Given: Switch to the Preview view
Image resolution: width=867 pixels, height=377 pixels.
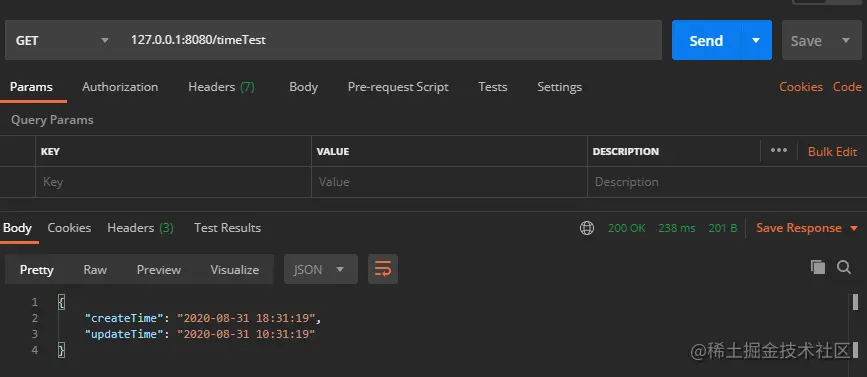Looking at the screenshot, I should [159, 270].
